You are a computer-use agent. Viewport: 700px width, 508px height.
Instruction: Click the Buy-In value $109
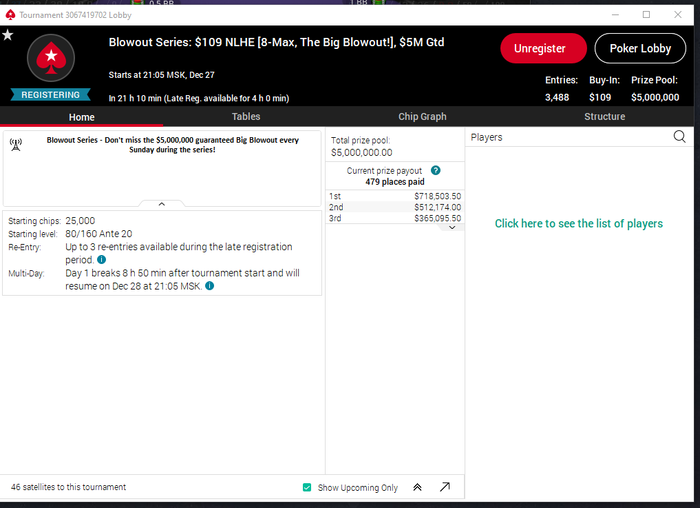coord(600,97)
